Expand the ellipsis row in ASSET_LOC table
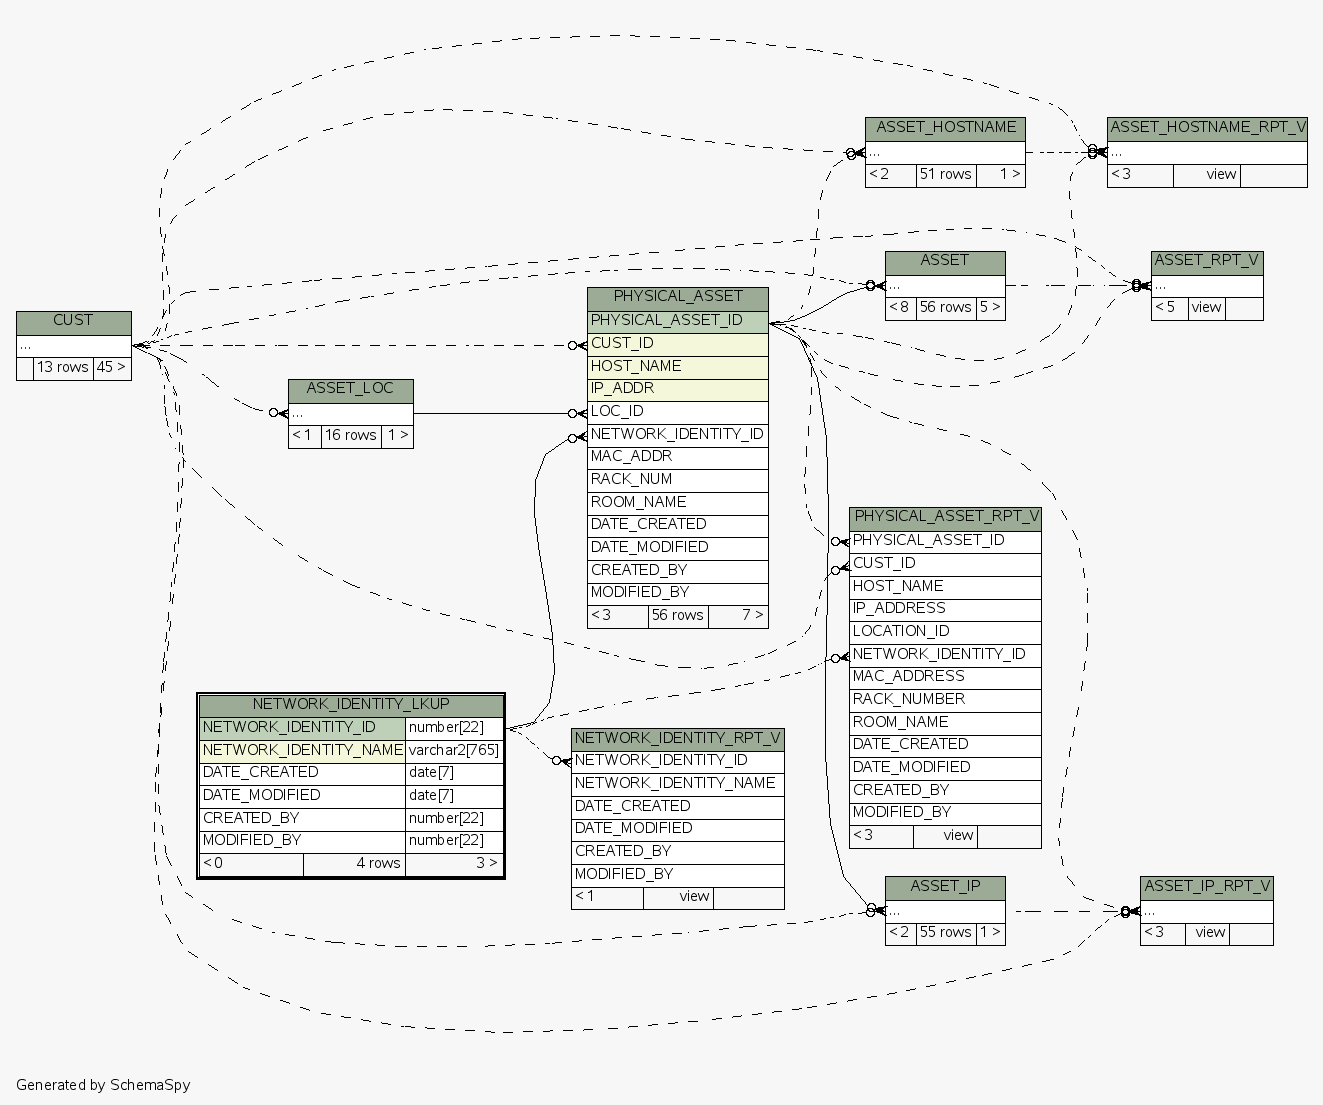This screenshot has width=1323, height=1105. [350, 413]
